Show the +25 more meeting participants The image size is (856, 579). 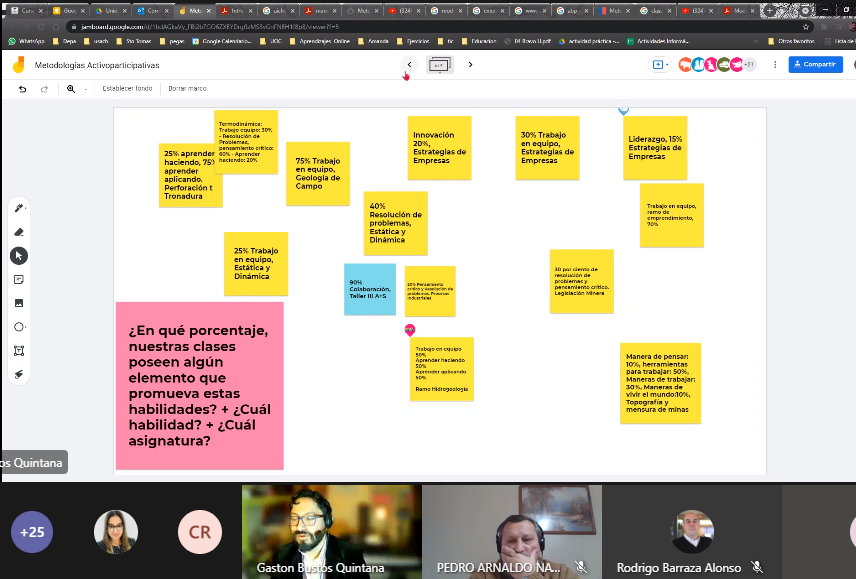click(32, 532)
